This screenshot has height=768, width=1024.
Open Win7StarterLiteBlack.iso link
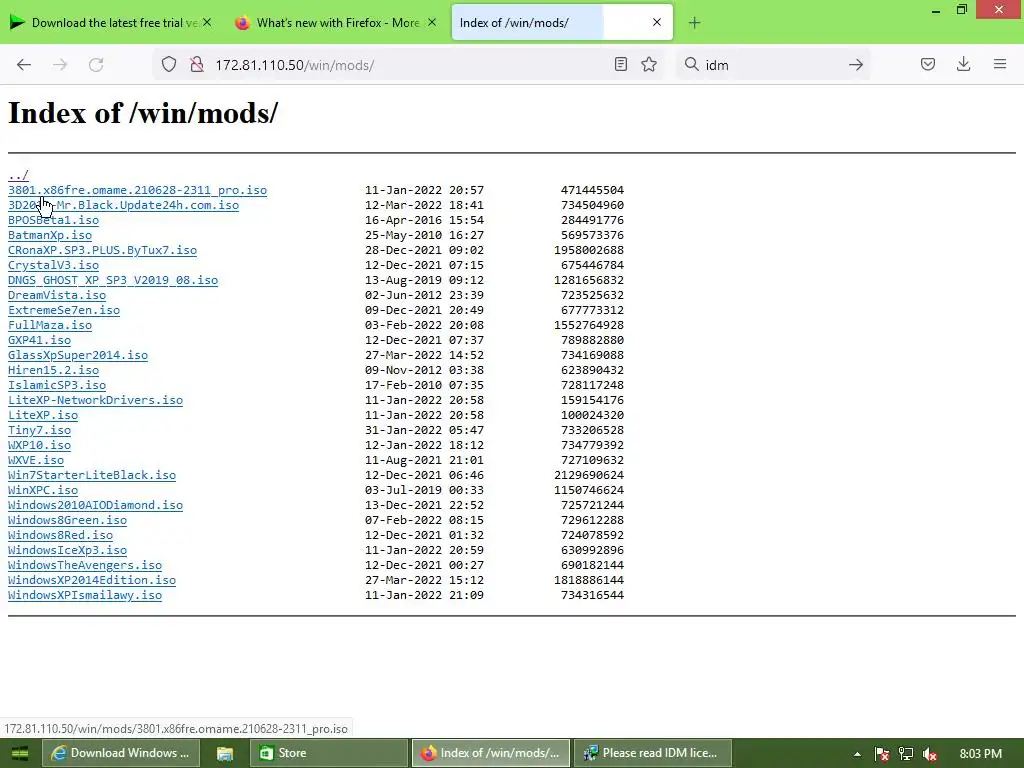click(92, 475)
